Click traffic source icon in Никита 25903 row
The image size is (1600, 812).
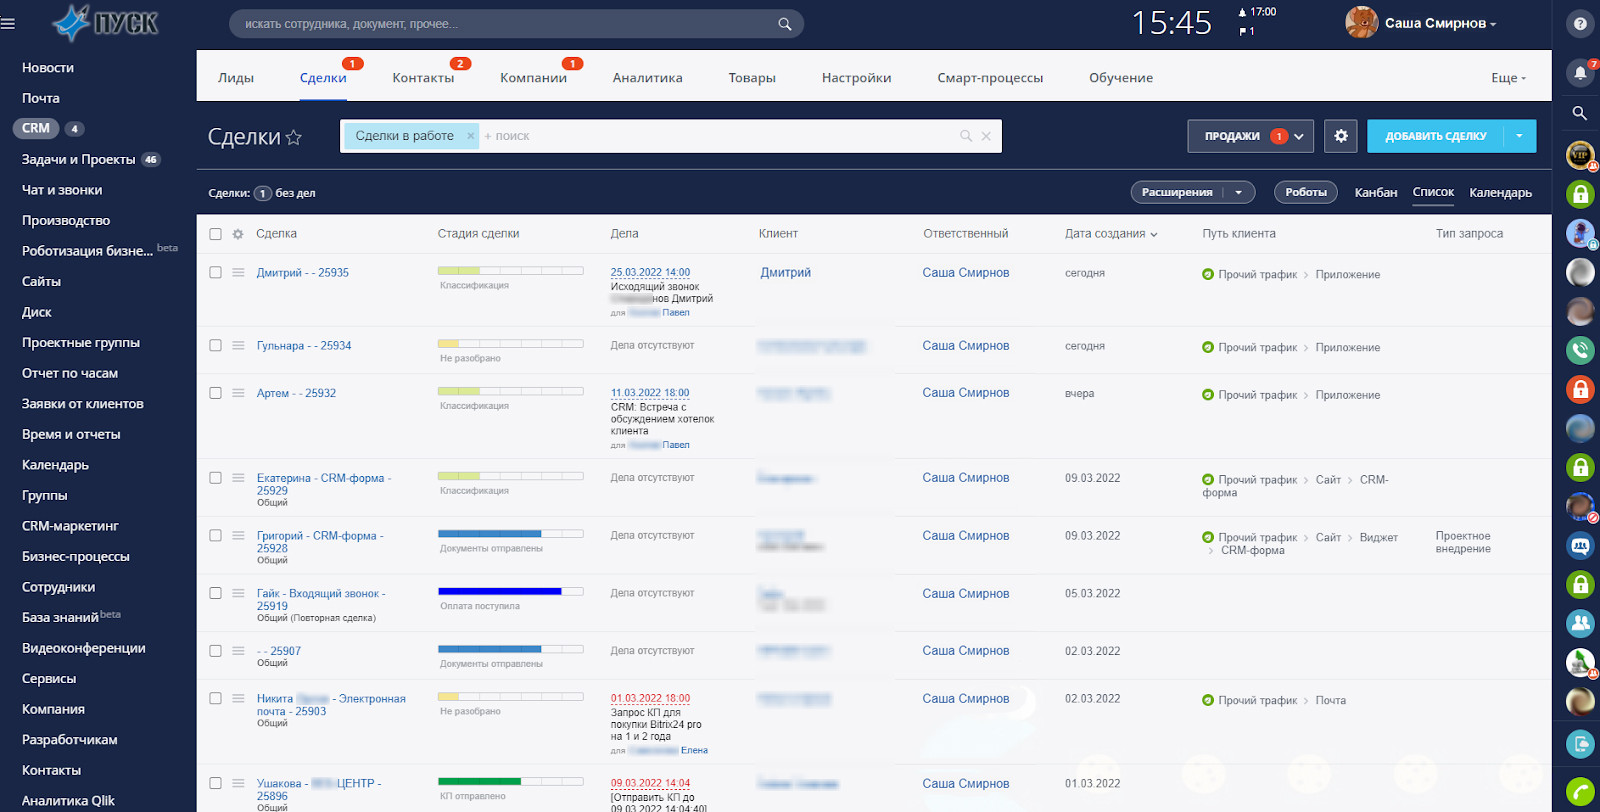1208,700
